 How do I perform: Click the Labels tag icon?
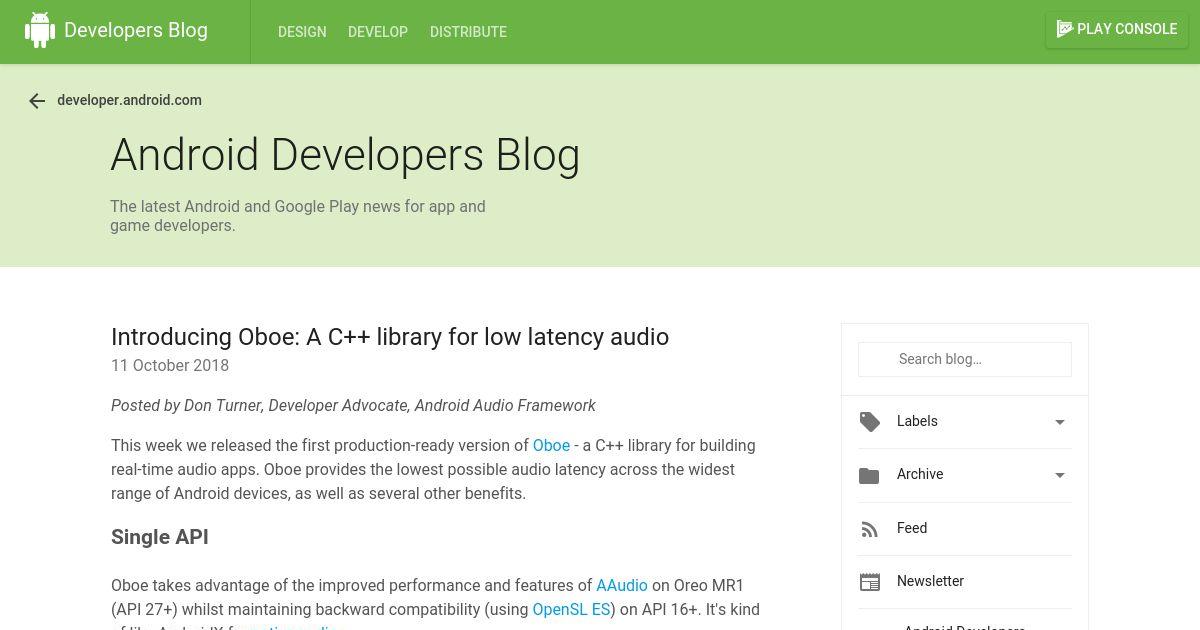pos(870,422)
